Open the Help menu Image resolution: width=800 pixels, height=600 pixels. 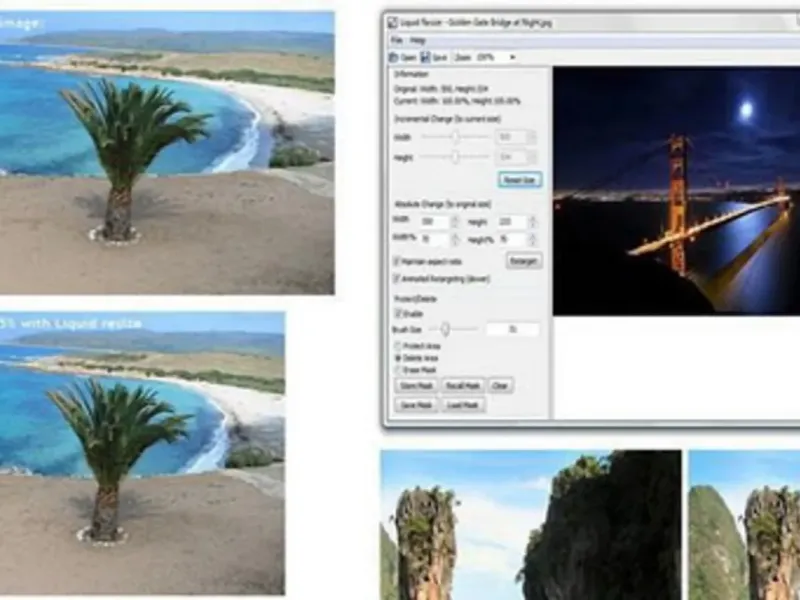click(x=417, y=40)
